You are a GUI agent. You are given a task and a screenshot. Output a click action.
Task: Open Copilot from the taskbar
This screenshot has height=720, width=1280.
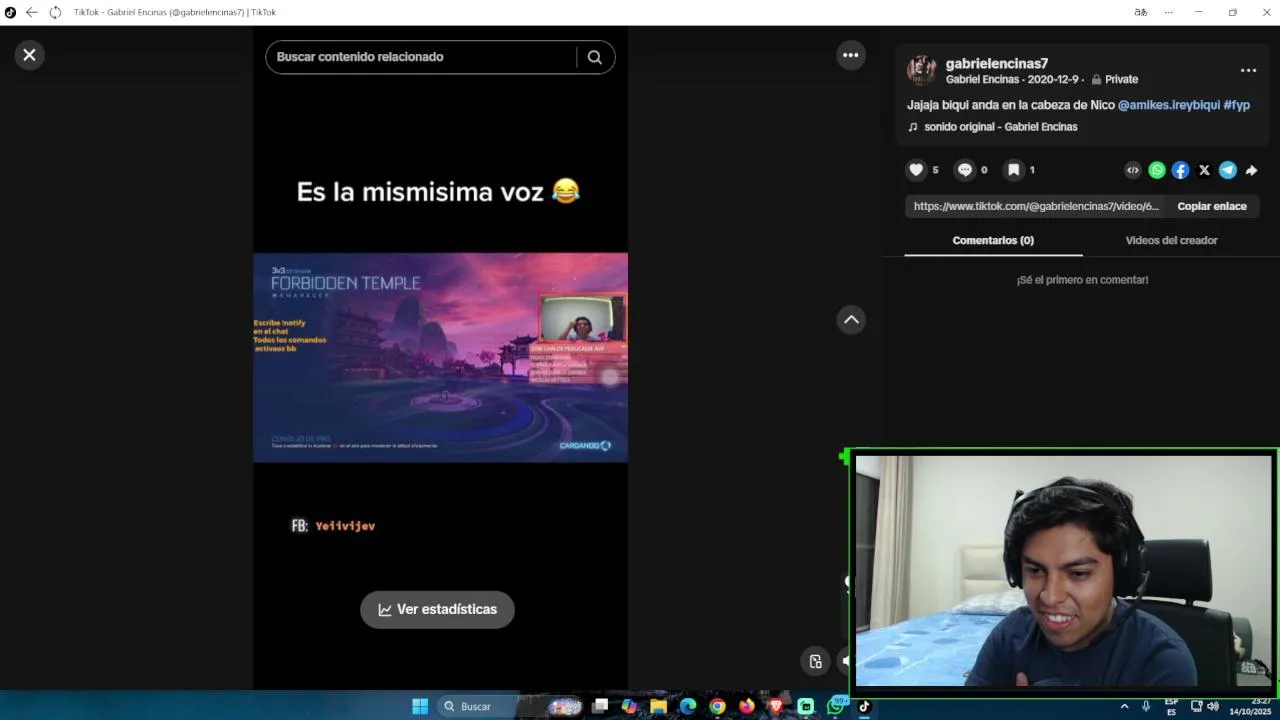click(629, 706)
